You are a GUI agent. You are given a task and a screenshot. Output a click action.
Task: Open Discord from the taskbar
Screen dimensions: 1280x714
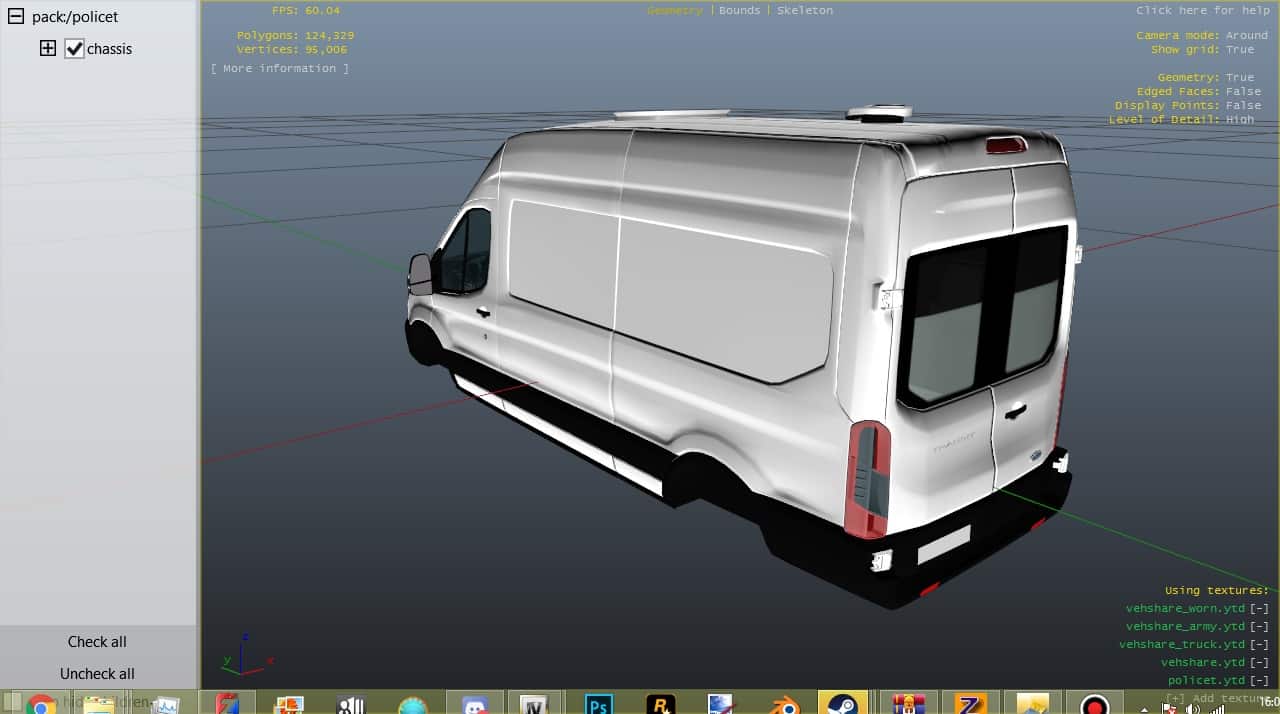point(473,704)
